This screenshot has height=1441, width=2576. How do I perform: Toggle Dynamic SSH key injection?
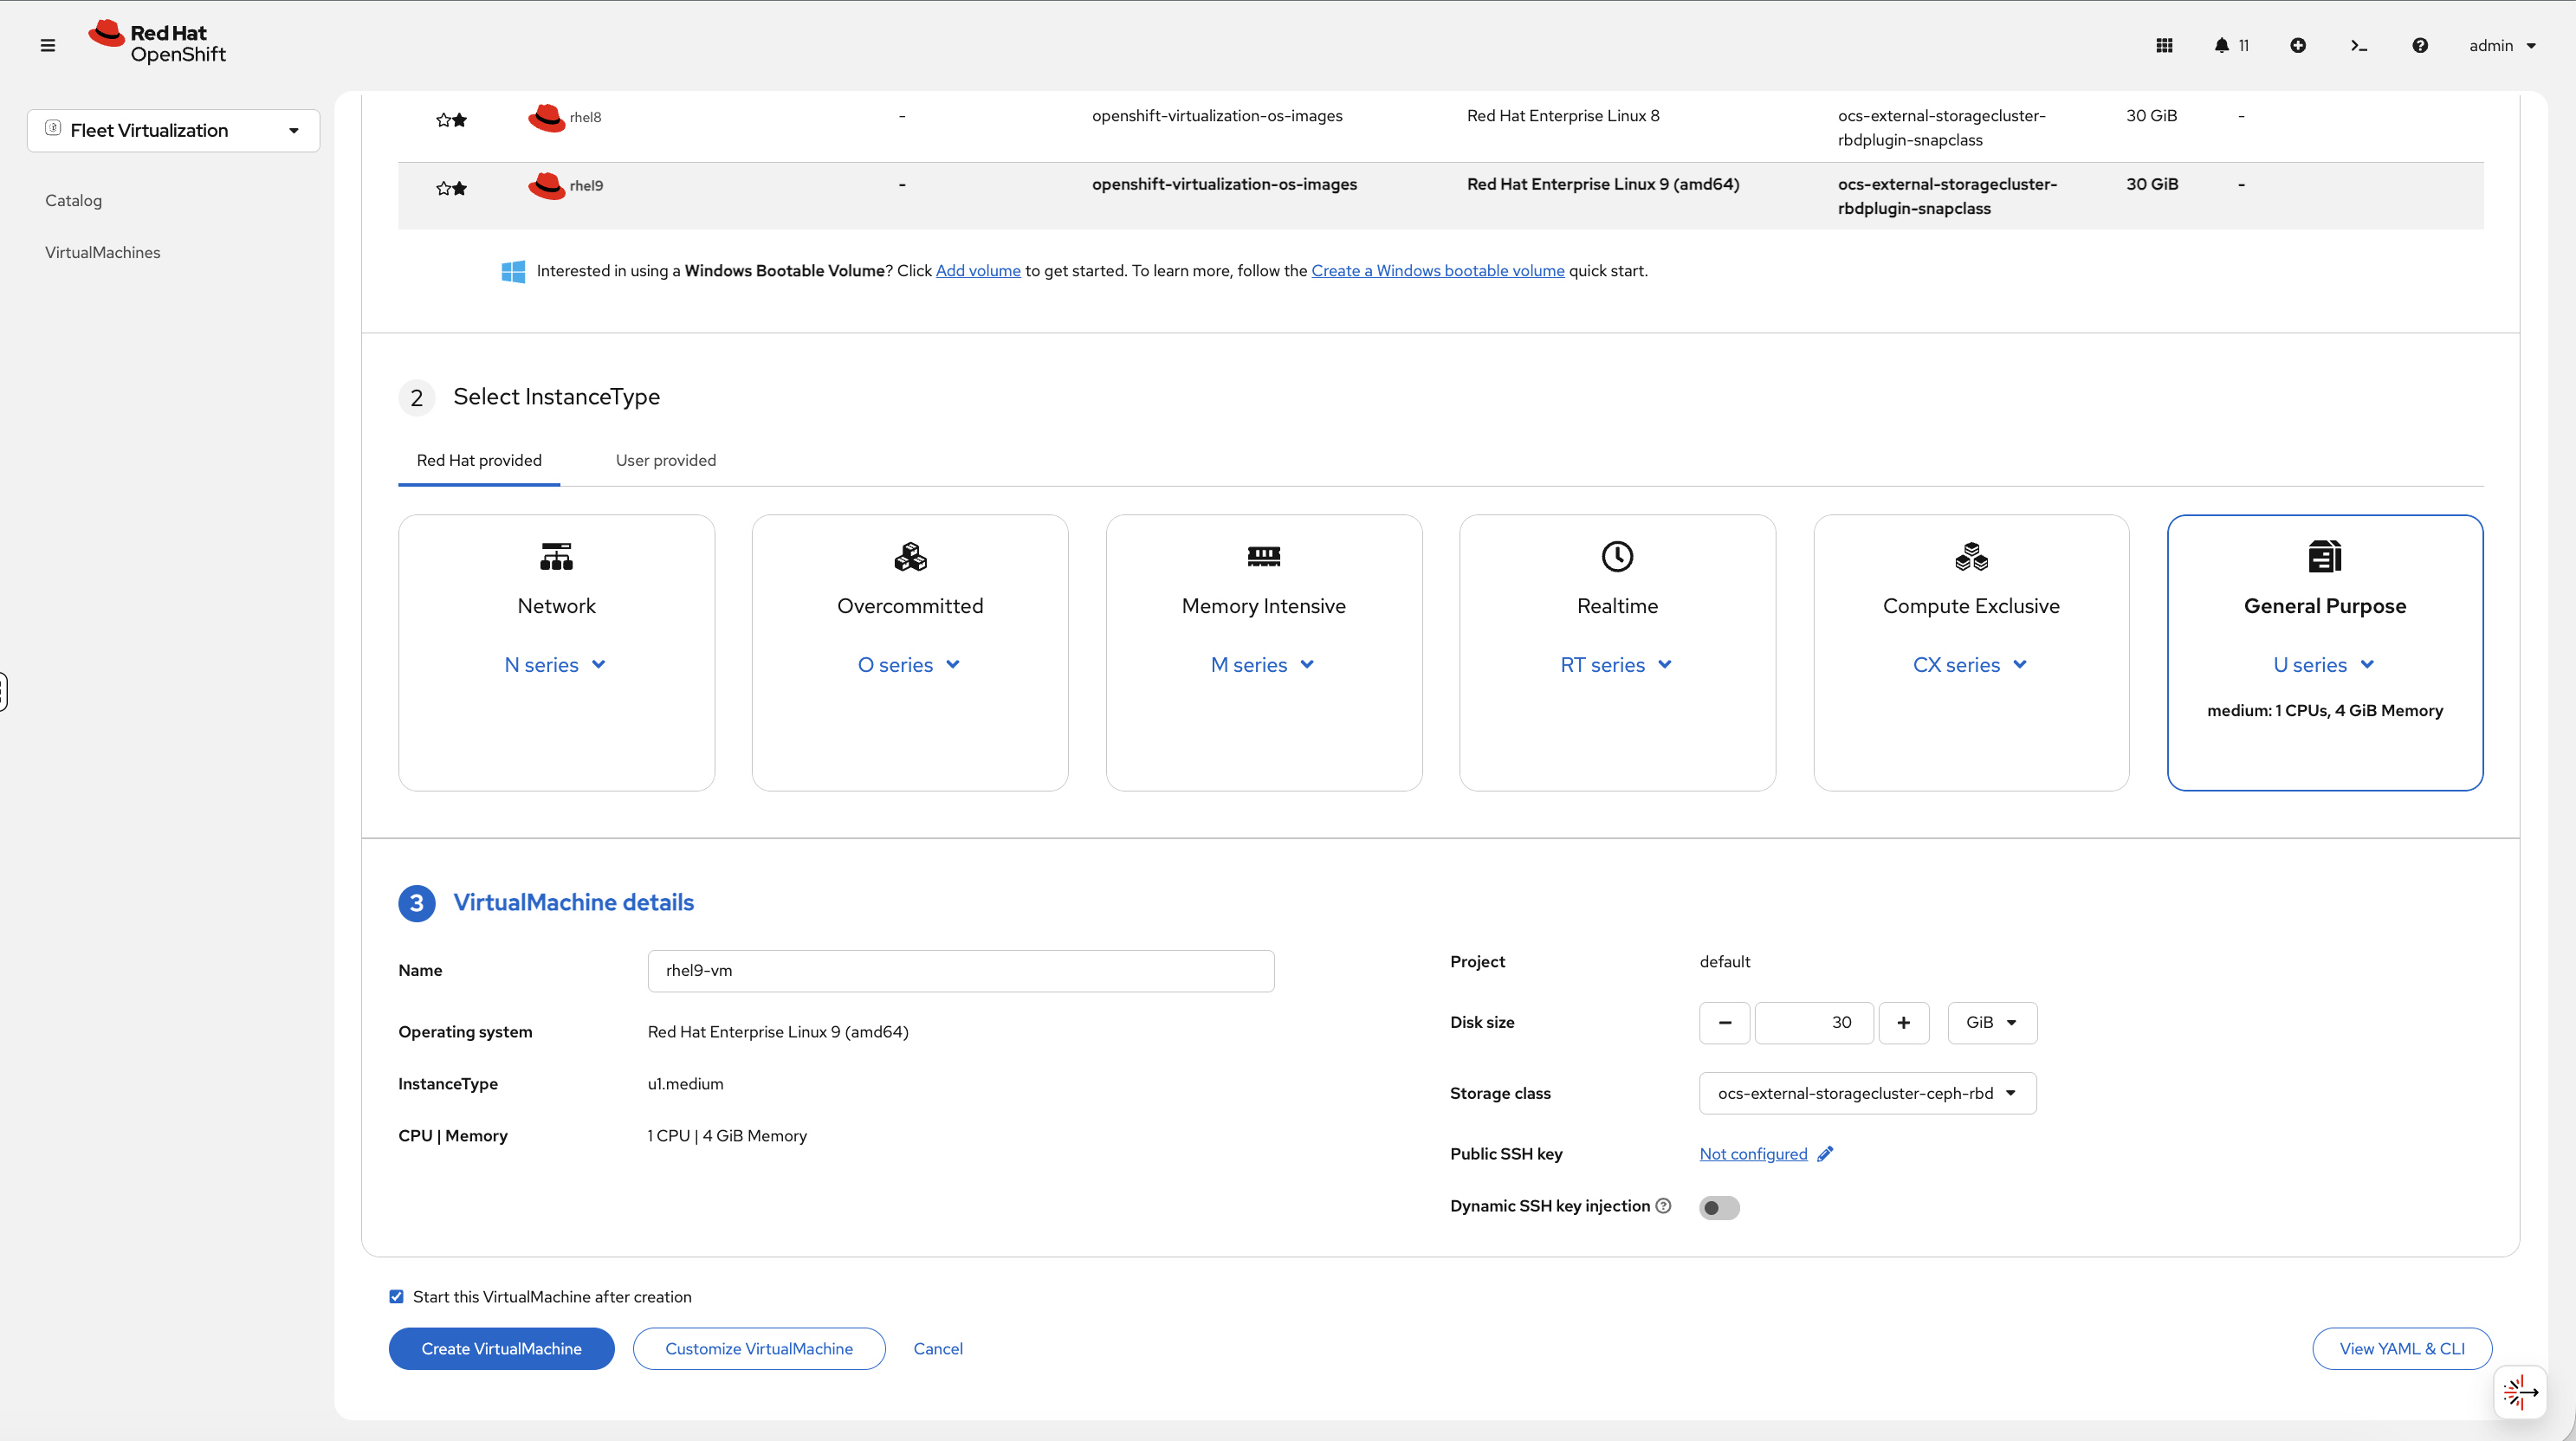coord(1719,1207)
